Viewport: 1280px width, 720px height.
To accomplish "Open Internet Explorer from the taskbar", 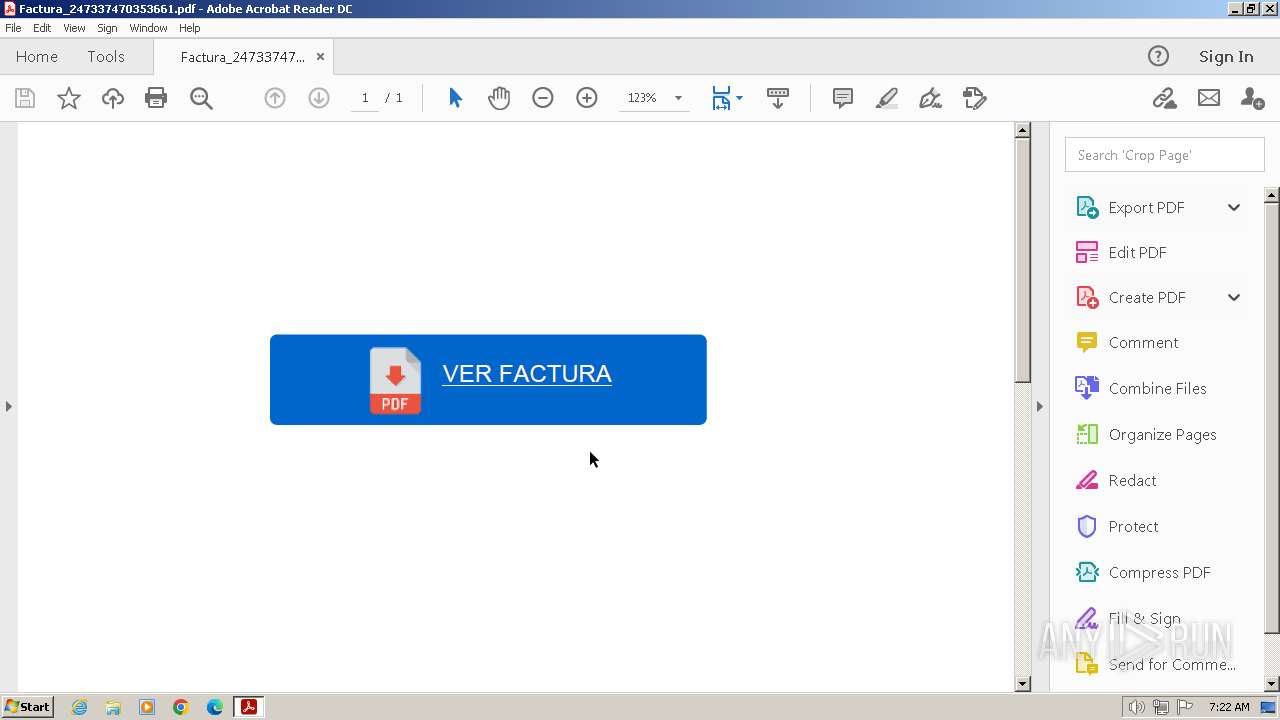I will (x=79, y=707).
